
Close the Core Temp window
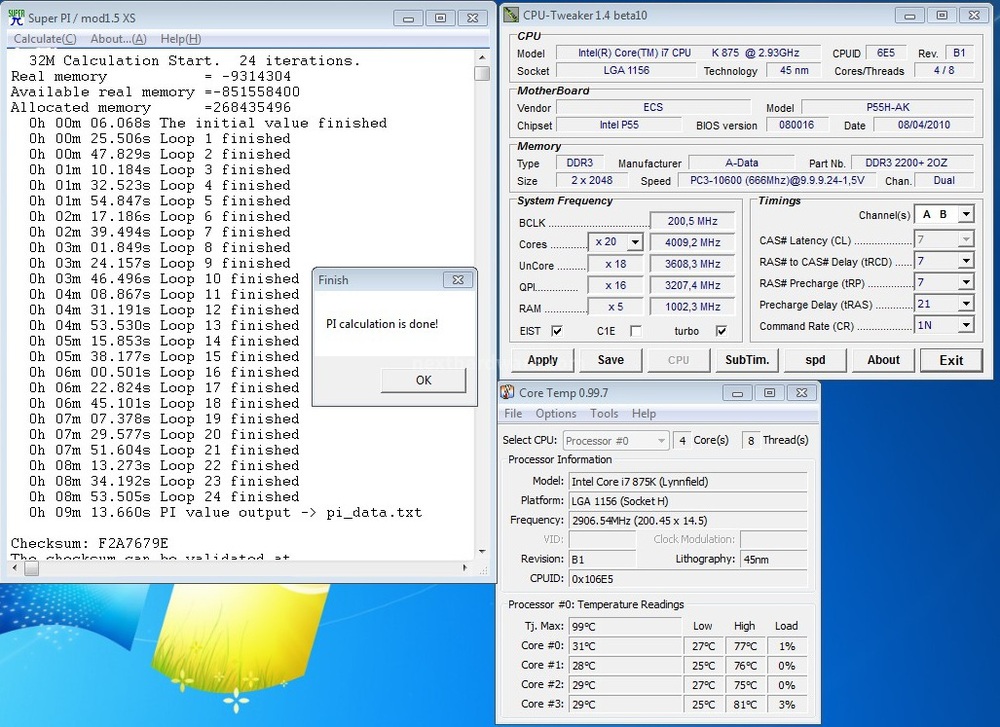tap(802, 393)
